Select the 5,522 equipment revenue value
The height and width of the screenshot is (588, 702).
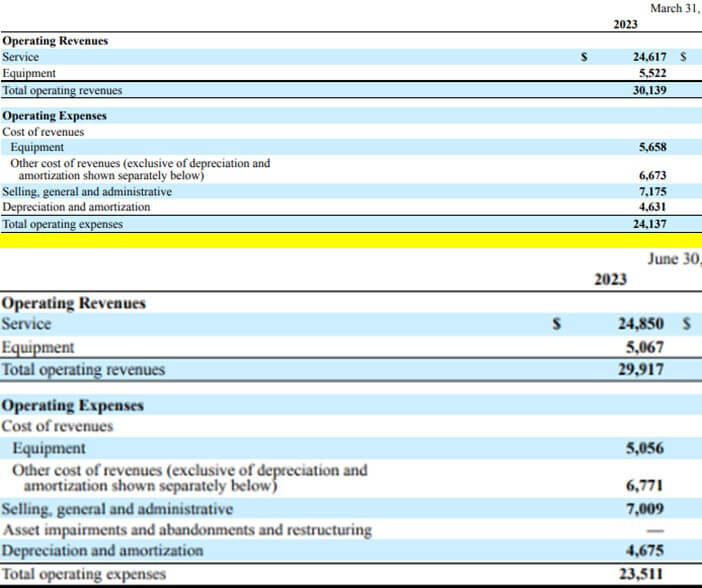(653, 73)
